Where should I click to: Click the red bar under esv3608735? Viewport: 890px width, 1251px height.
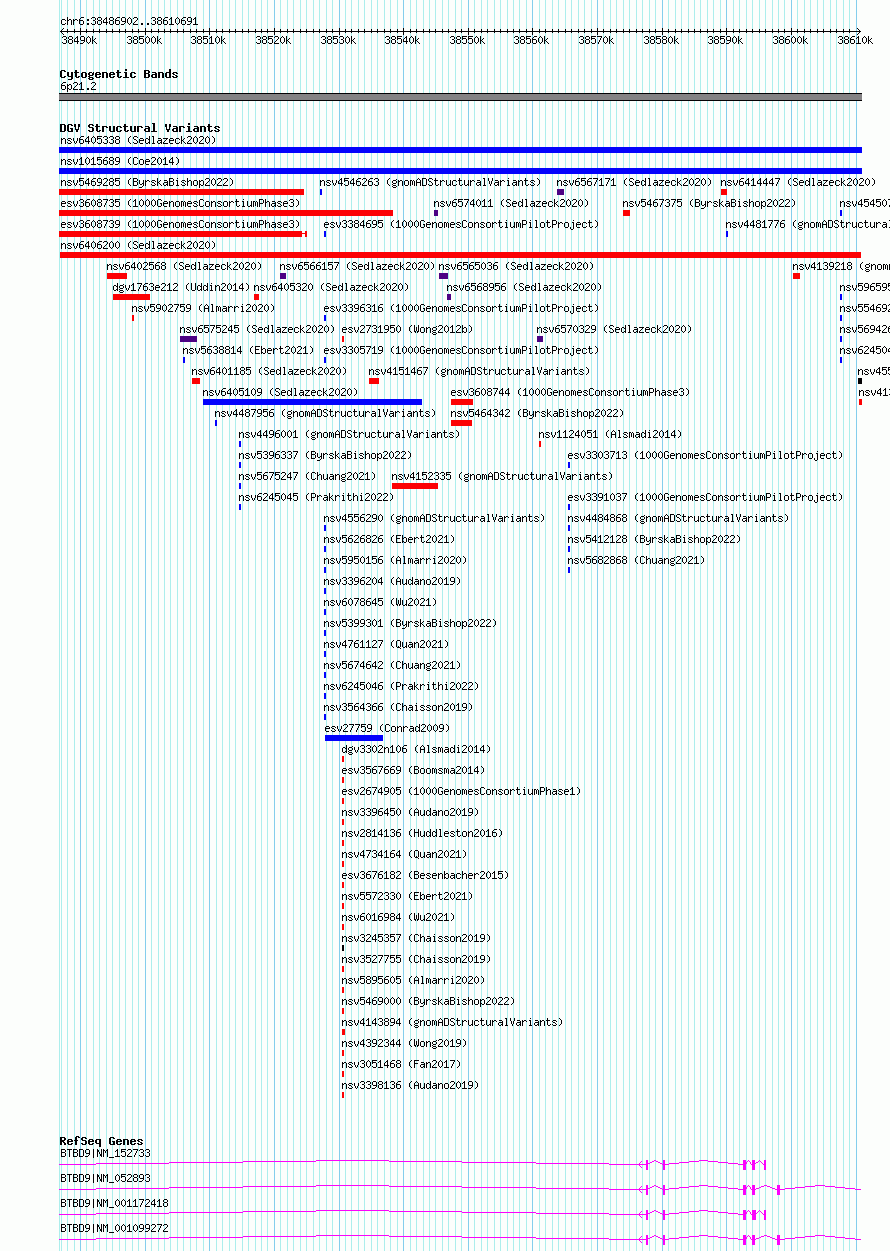point(226,213)
